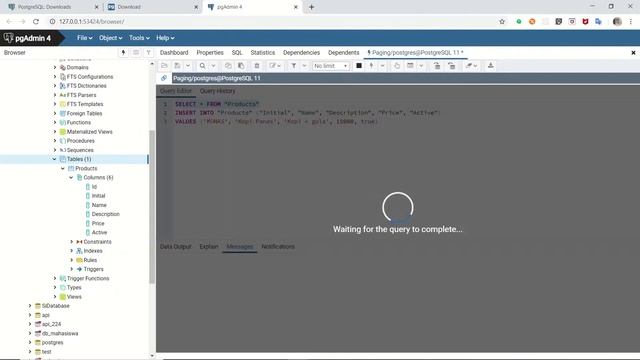Switch to the Dashboard tab
The image size is (640, 360).
tap(174, 53)
